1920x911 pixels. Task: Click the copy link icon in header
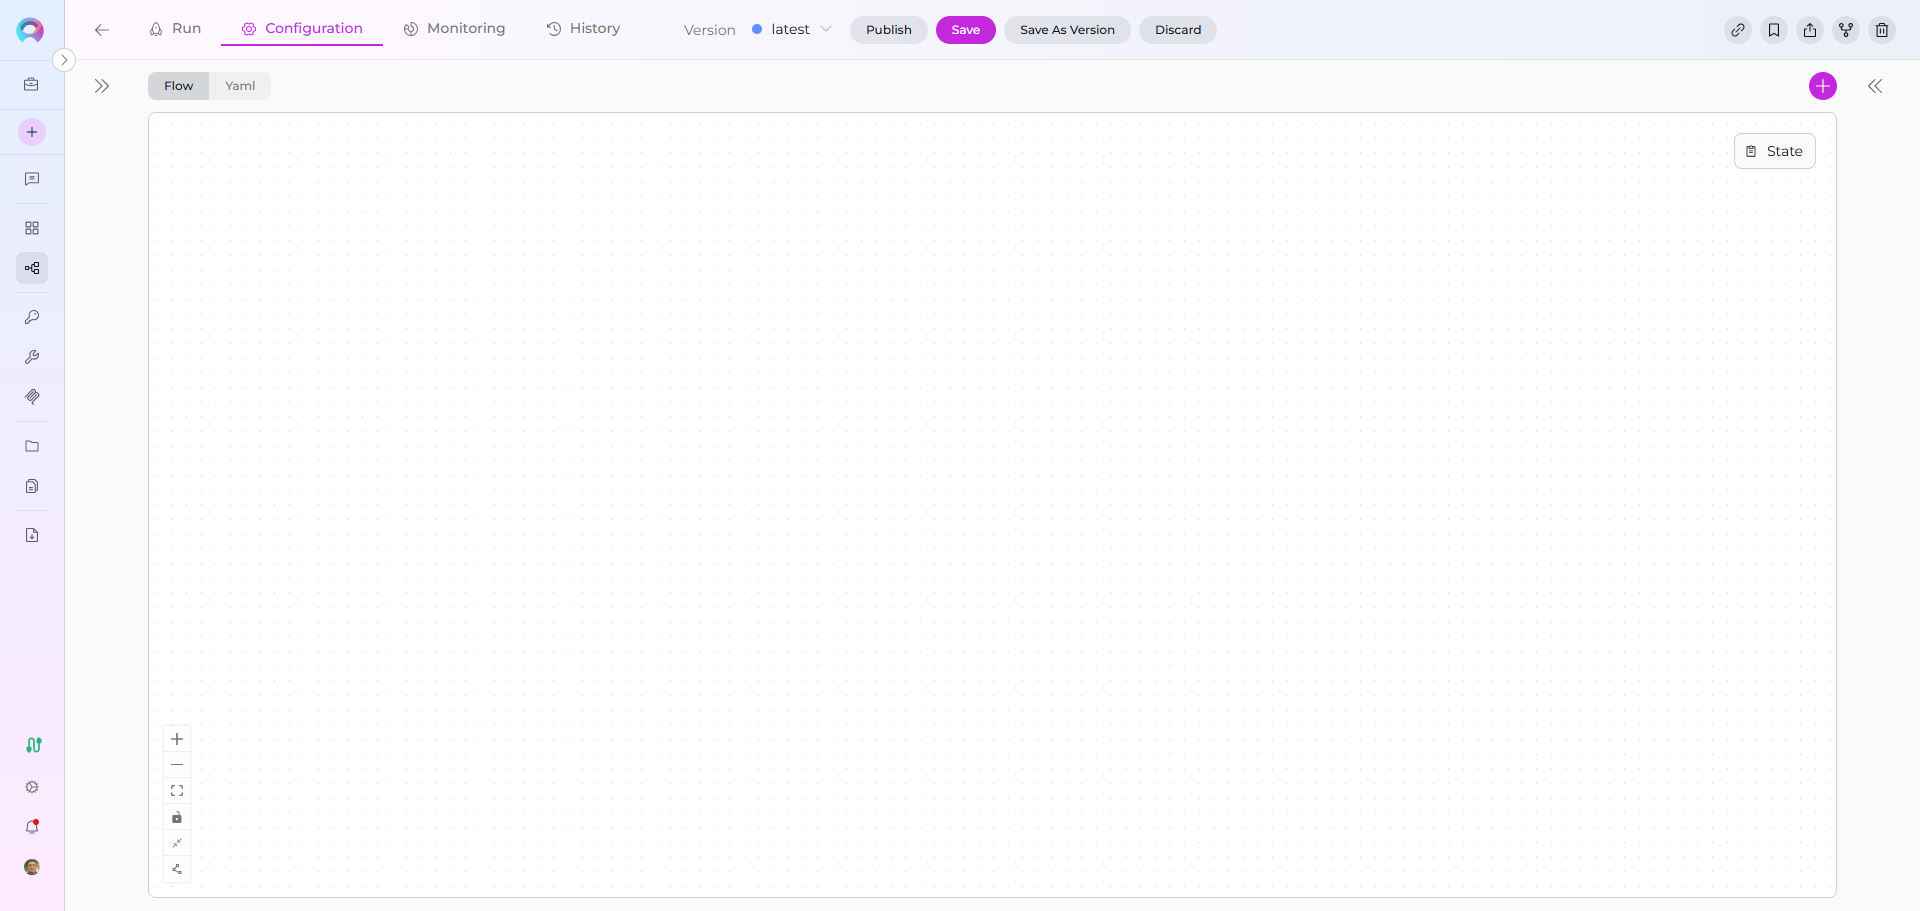click(1738, 30)
